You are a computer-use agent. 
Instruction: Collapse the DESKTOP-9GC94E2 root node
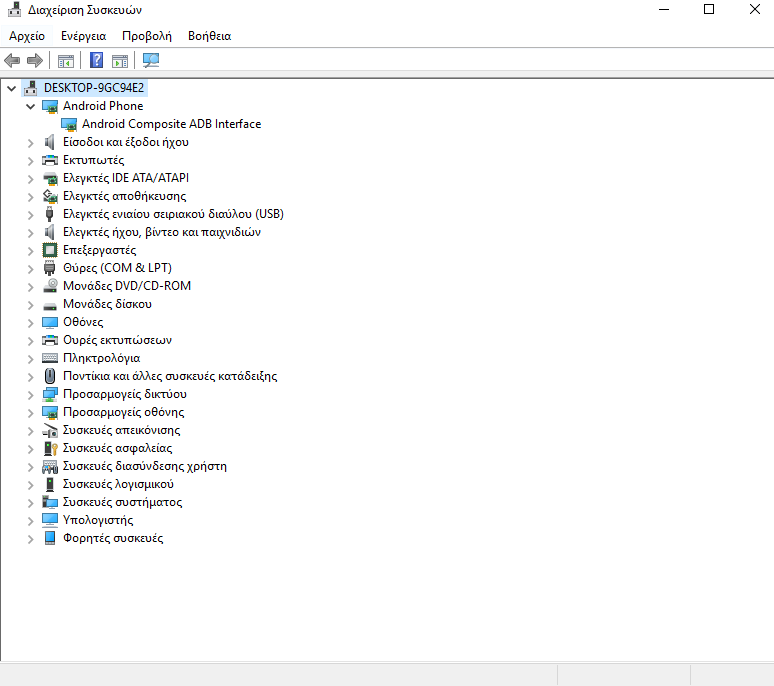point(12,88)
